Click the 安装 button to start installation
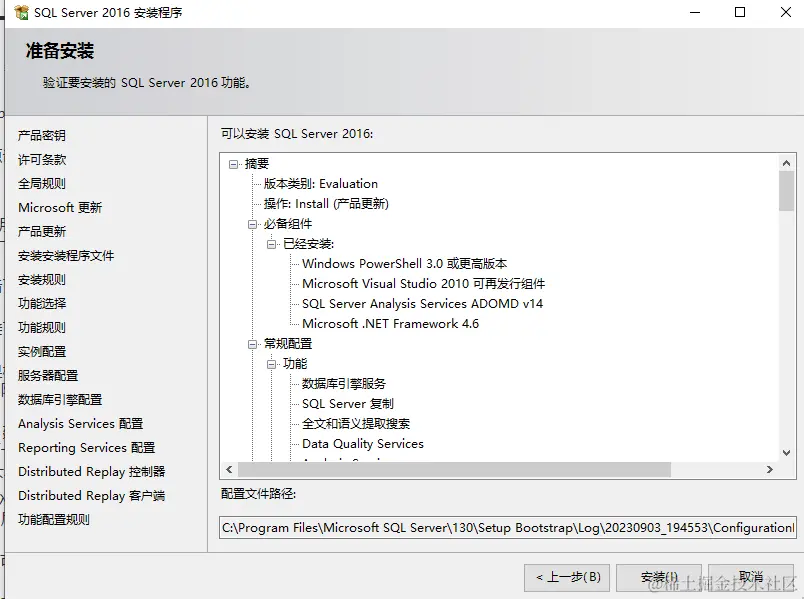The width and height of the screenshot is (804, 599). coord(657,577)
